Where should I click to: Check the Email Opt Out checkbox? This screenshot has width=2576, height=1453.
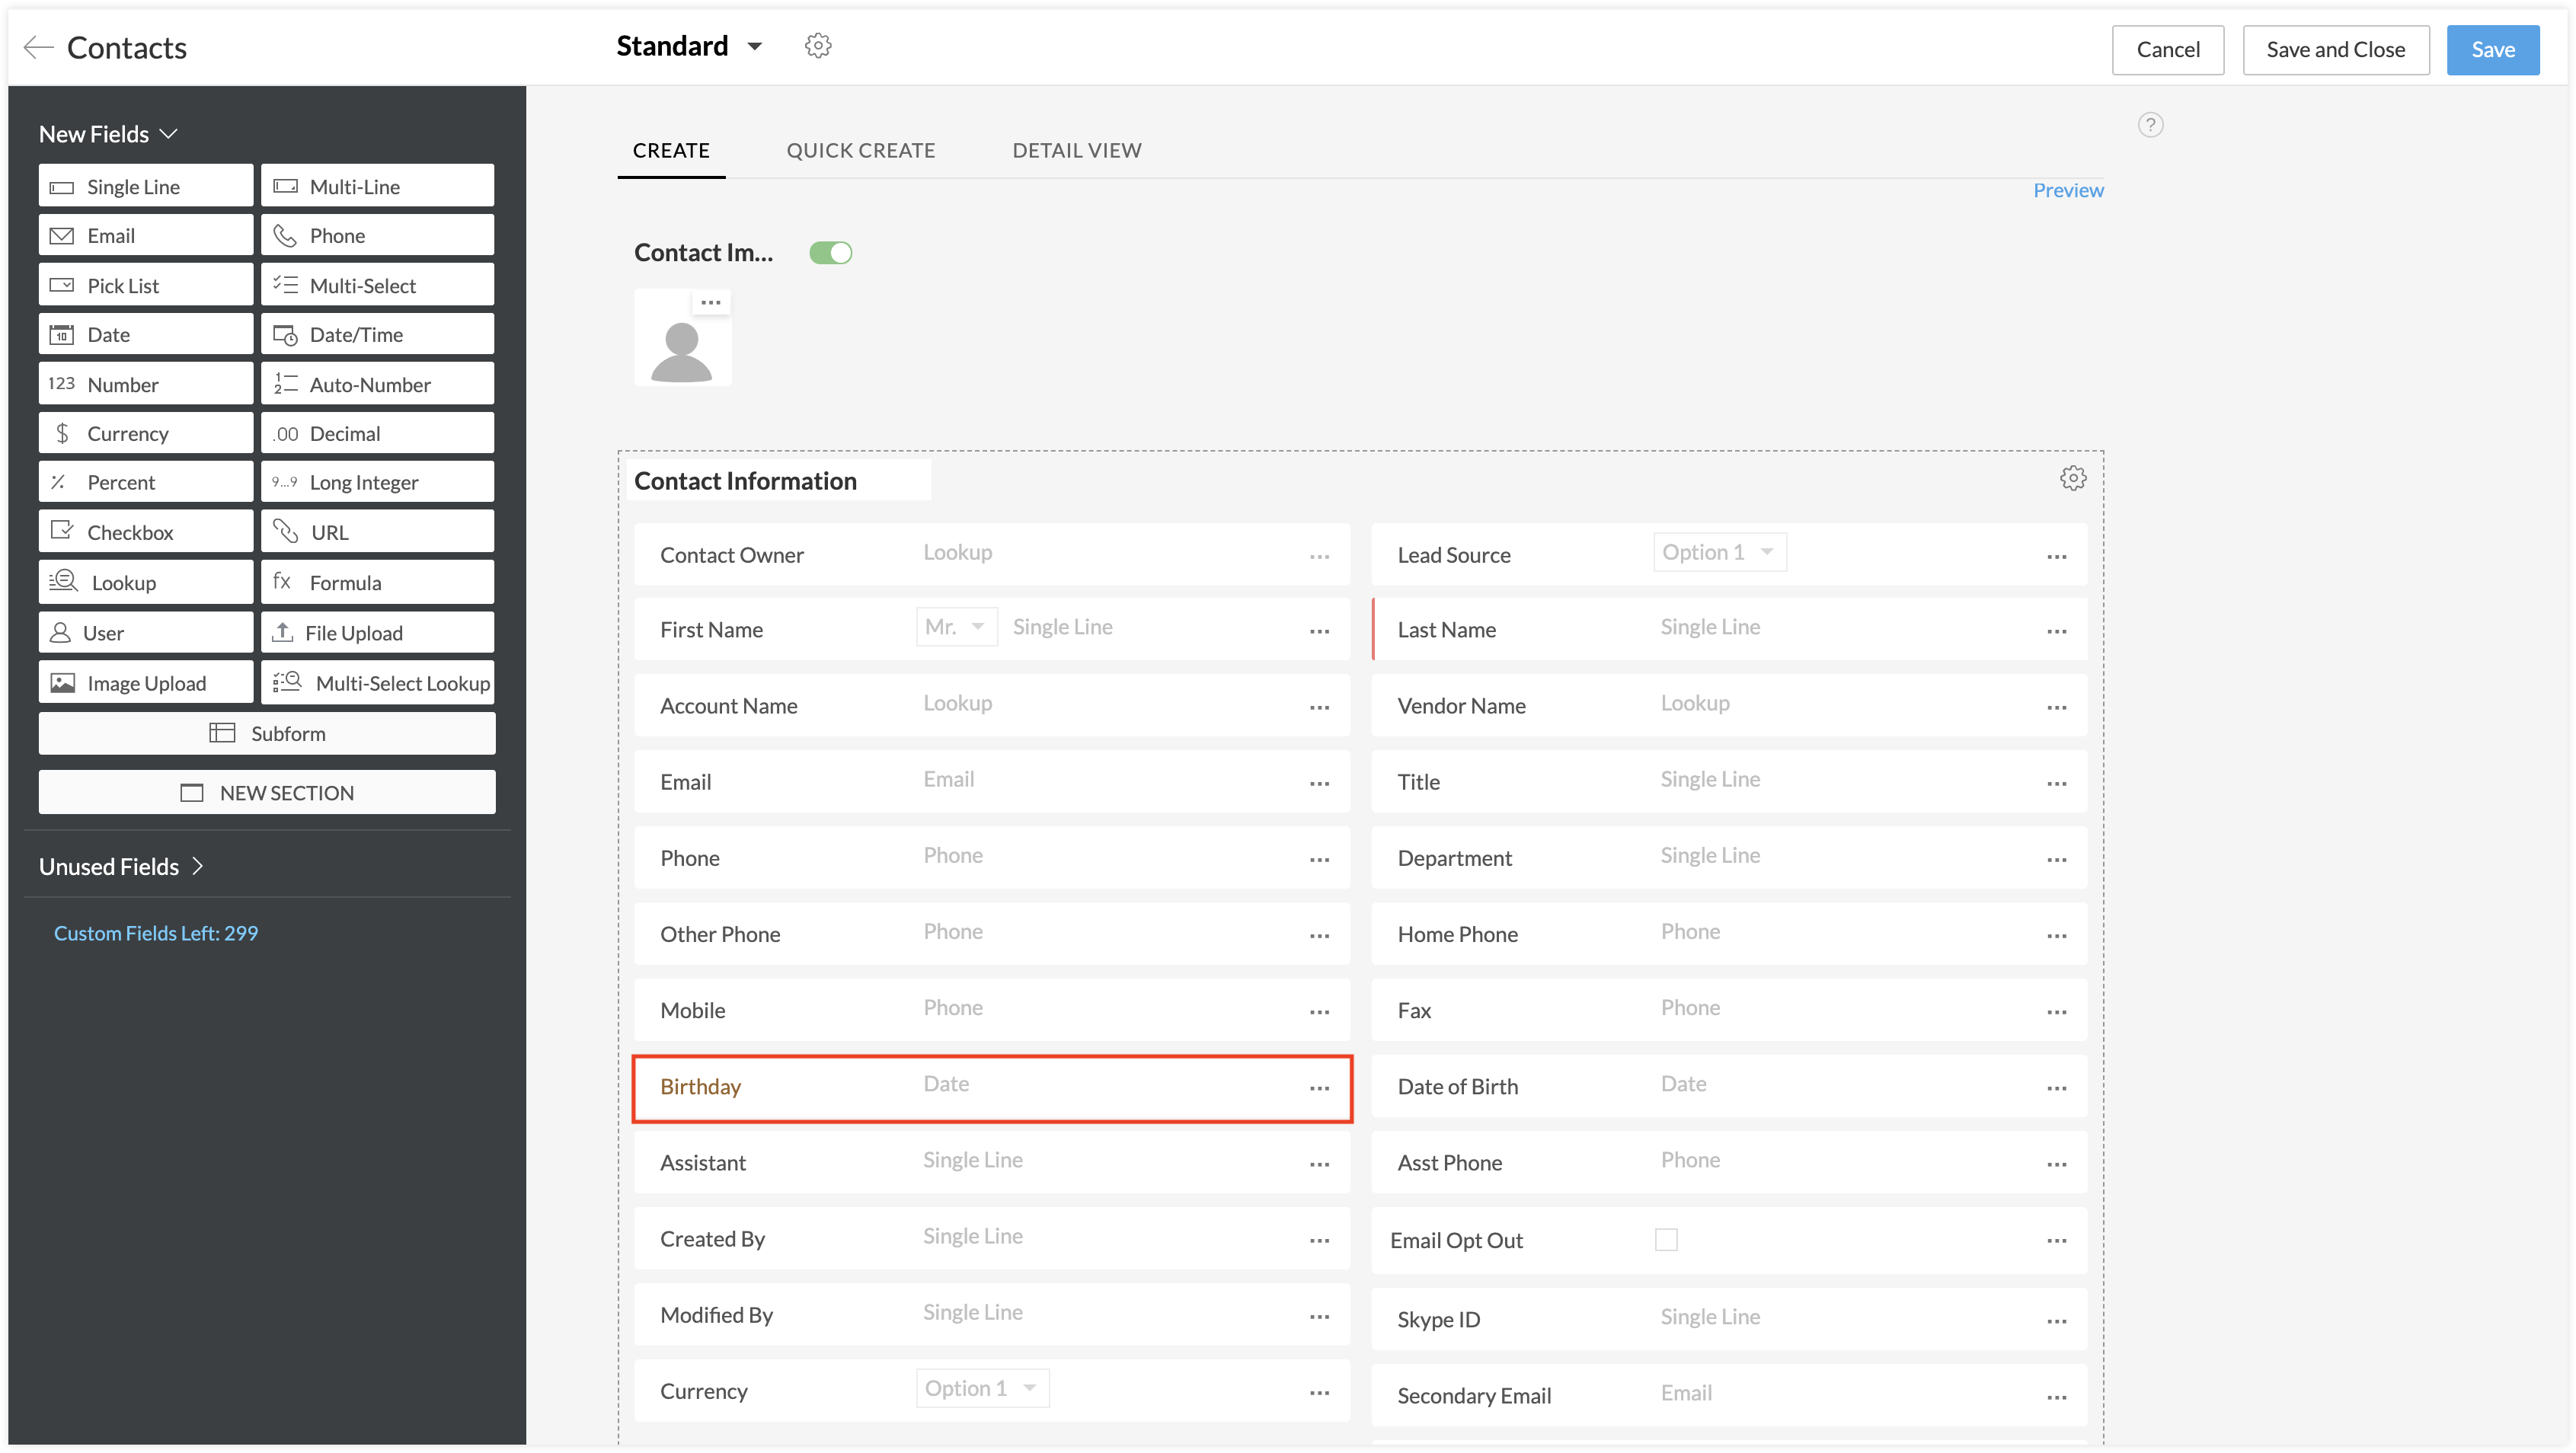tap(1666, 1240)
